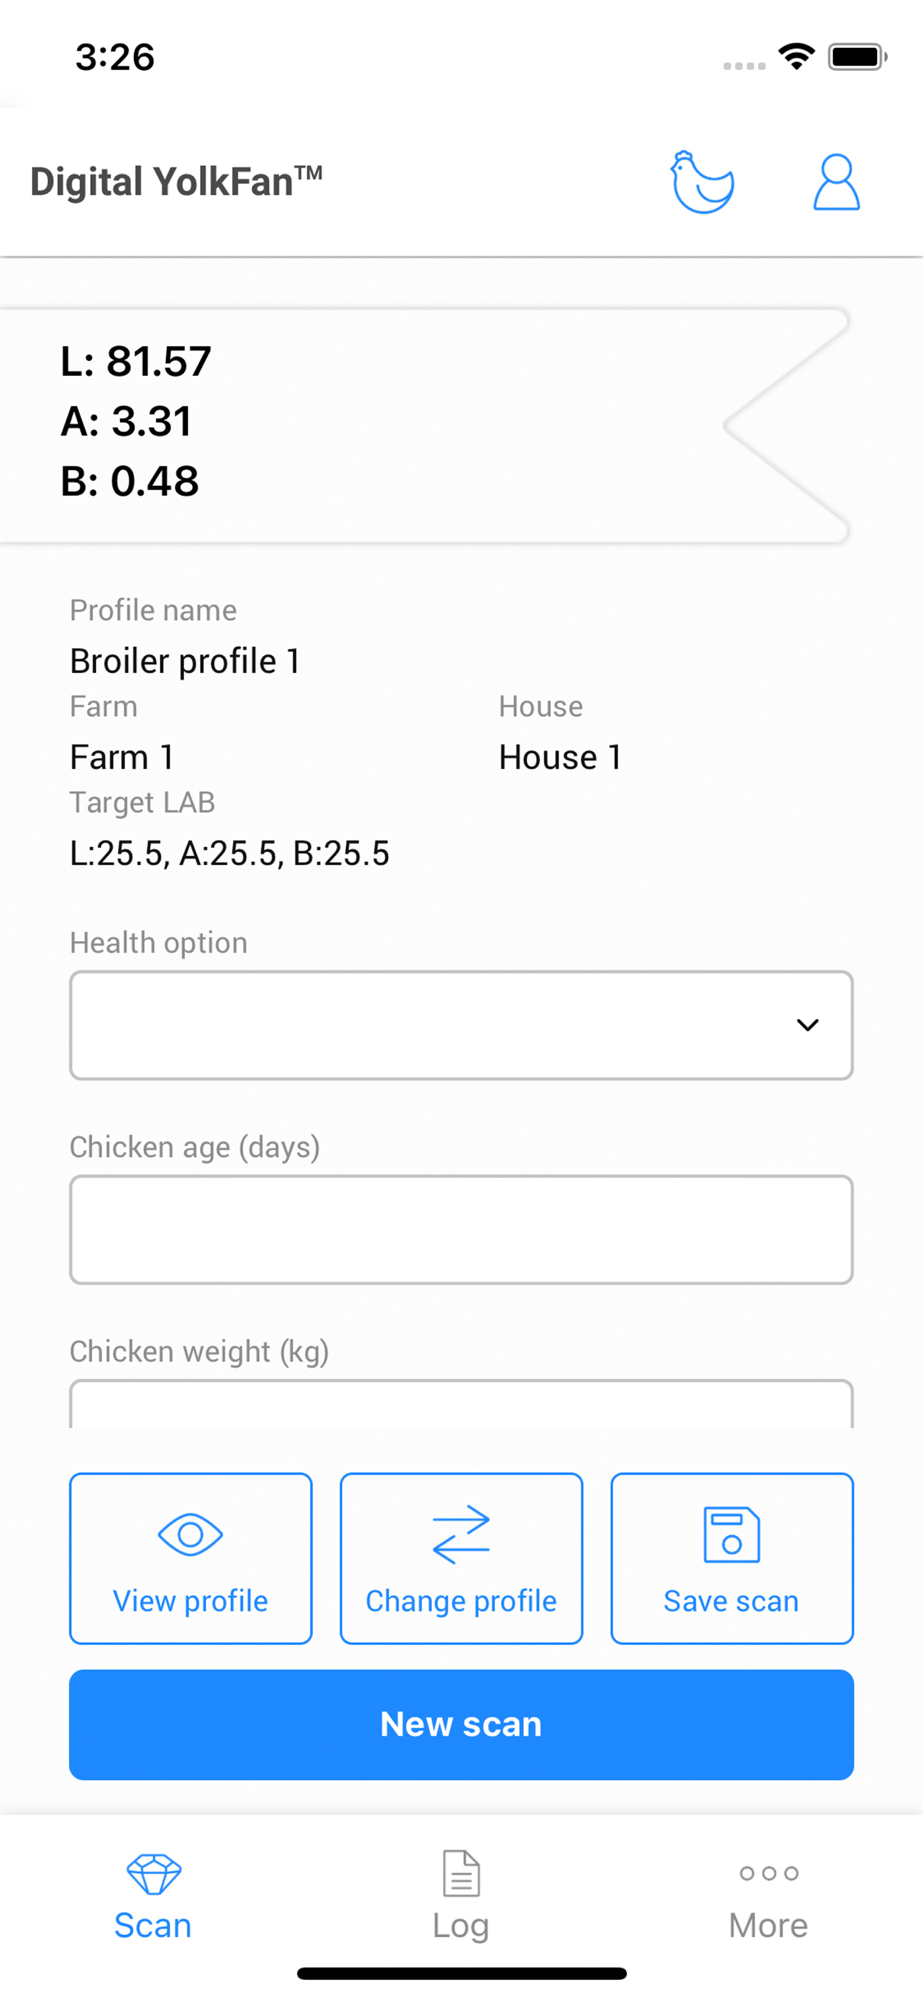Tap the diamond Scan icon
The height and width of the screenshot is (2000, 924).
click(x=153, y=1873)
